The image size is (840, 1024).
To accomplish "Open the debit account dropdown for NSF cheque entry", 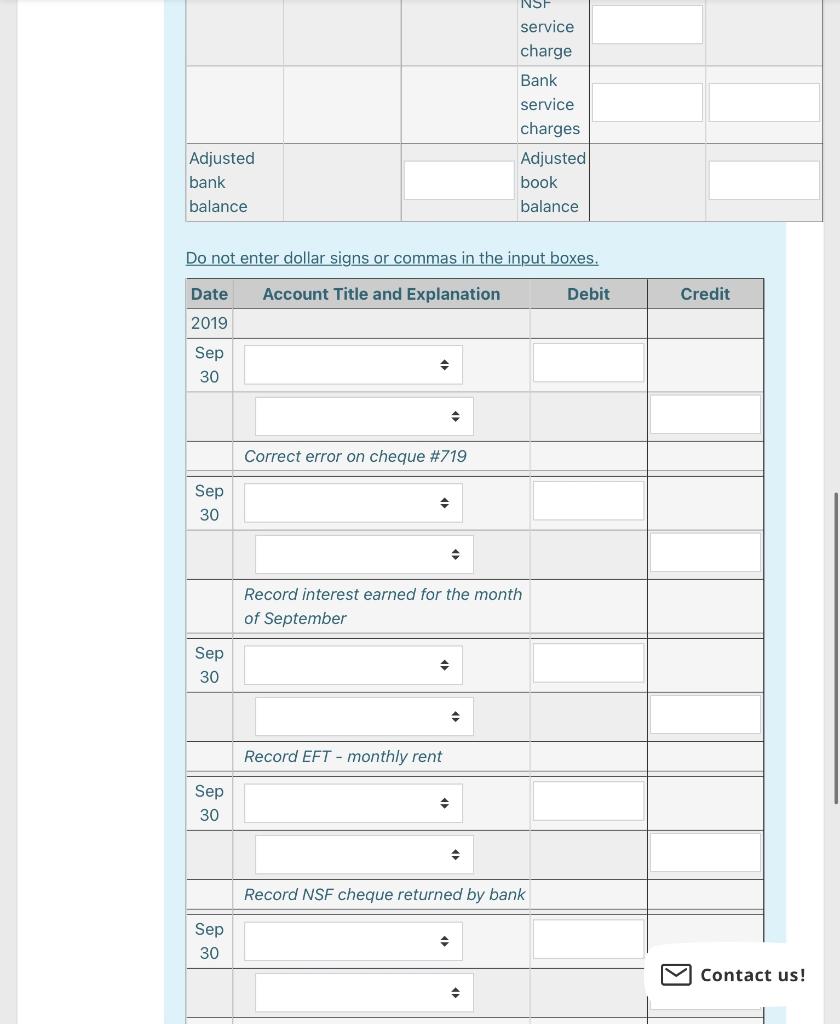I will click(352, 802).
